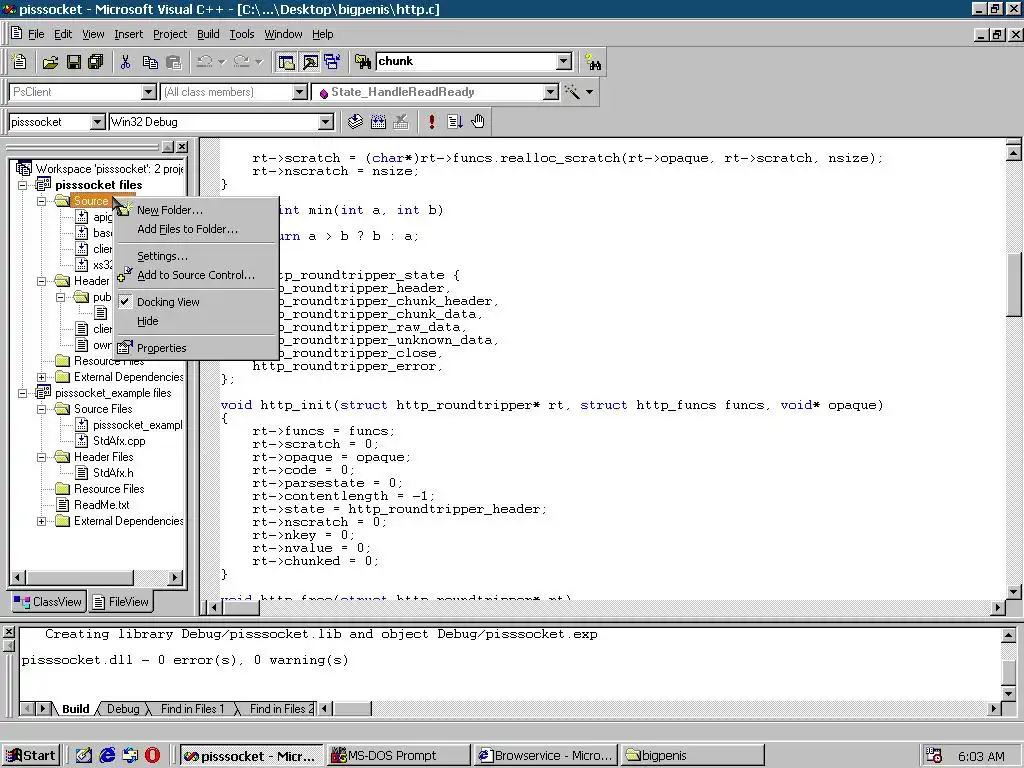
Task: Click the Copy toolbar icon
Action: click(150, 62)
